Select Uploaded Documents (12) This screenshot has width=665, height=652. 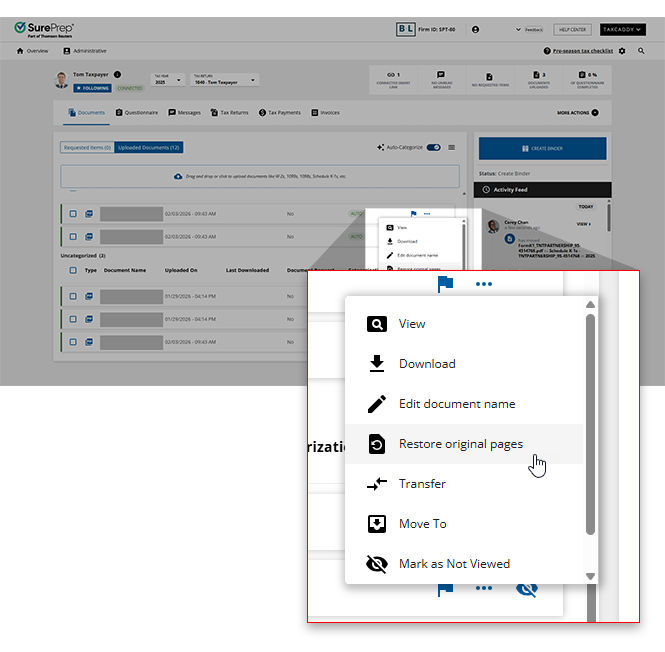tap(149, 148)
